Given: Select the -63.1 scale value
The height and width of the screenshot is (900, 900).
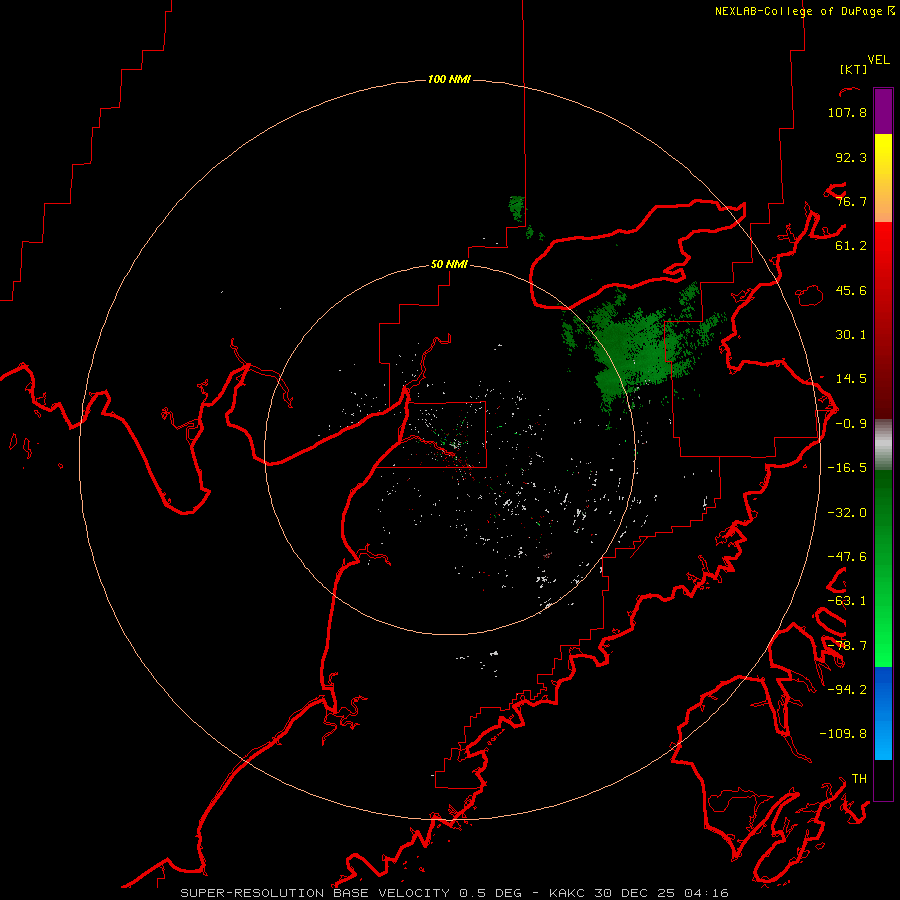Looking at the screenshot, I should (847, 601).
